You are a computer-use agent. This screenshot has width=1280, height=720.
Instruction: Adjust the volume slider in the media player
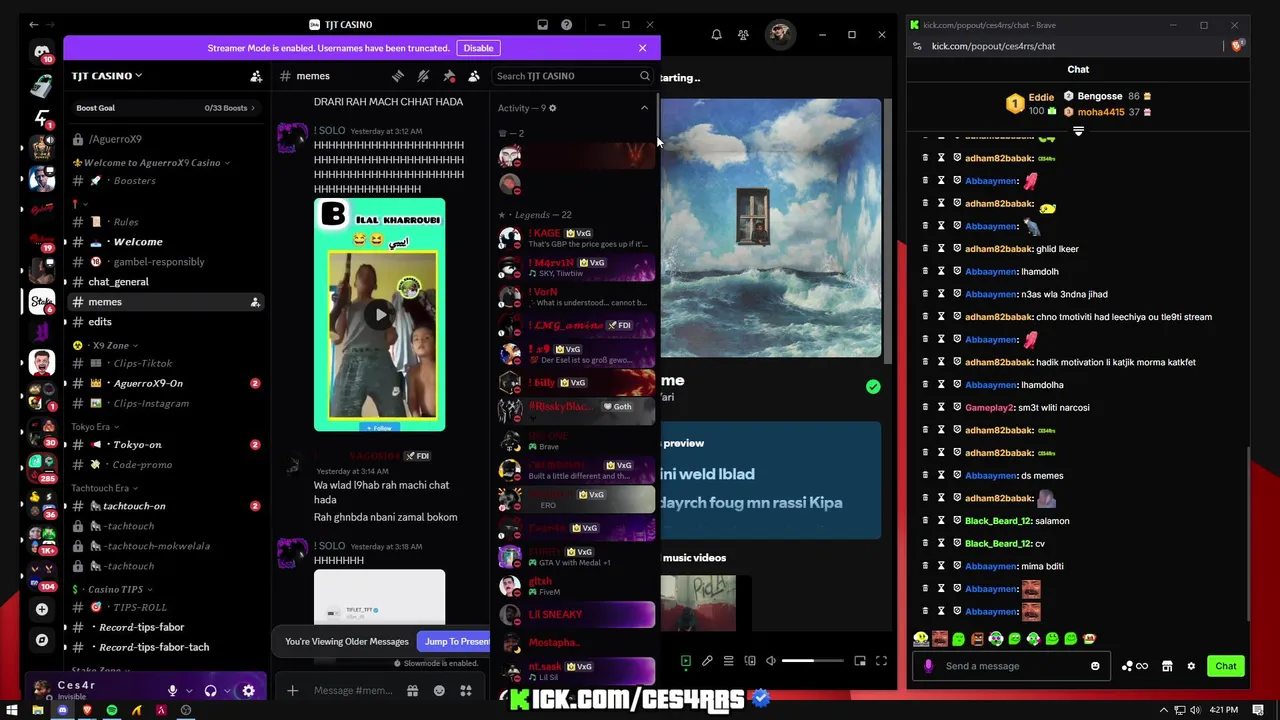click(x=812, y=661)
